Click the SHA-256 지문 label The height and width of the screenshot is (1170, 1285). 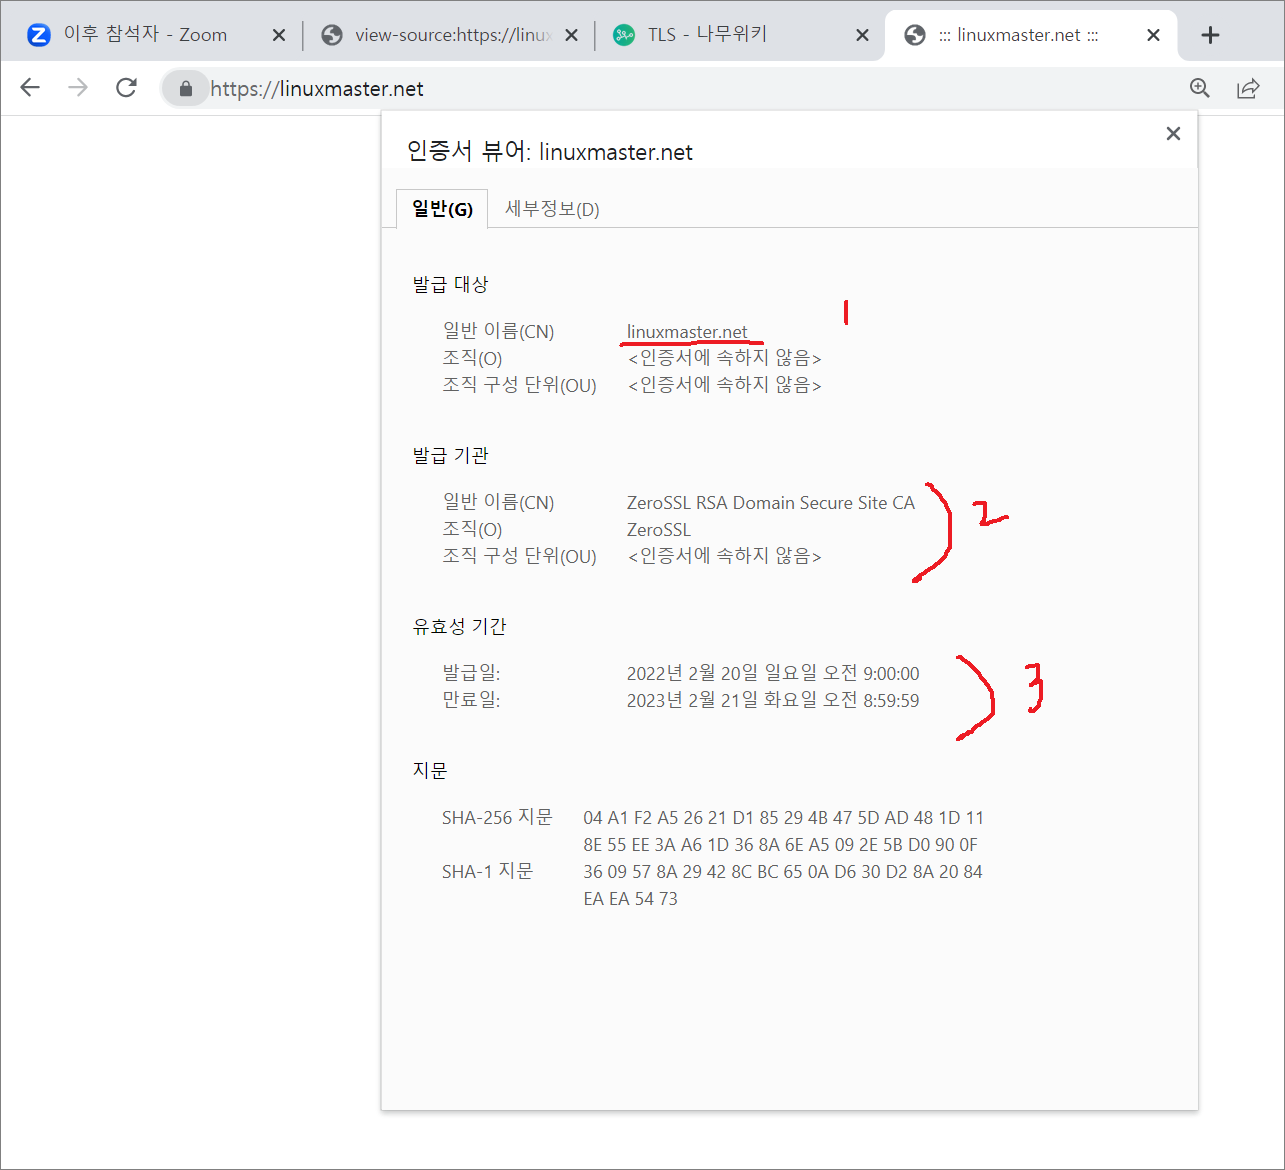pyautogui.click(x=497, y=817)
